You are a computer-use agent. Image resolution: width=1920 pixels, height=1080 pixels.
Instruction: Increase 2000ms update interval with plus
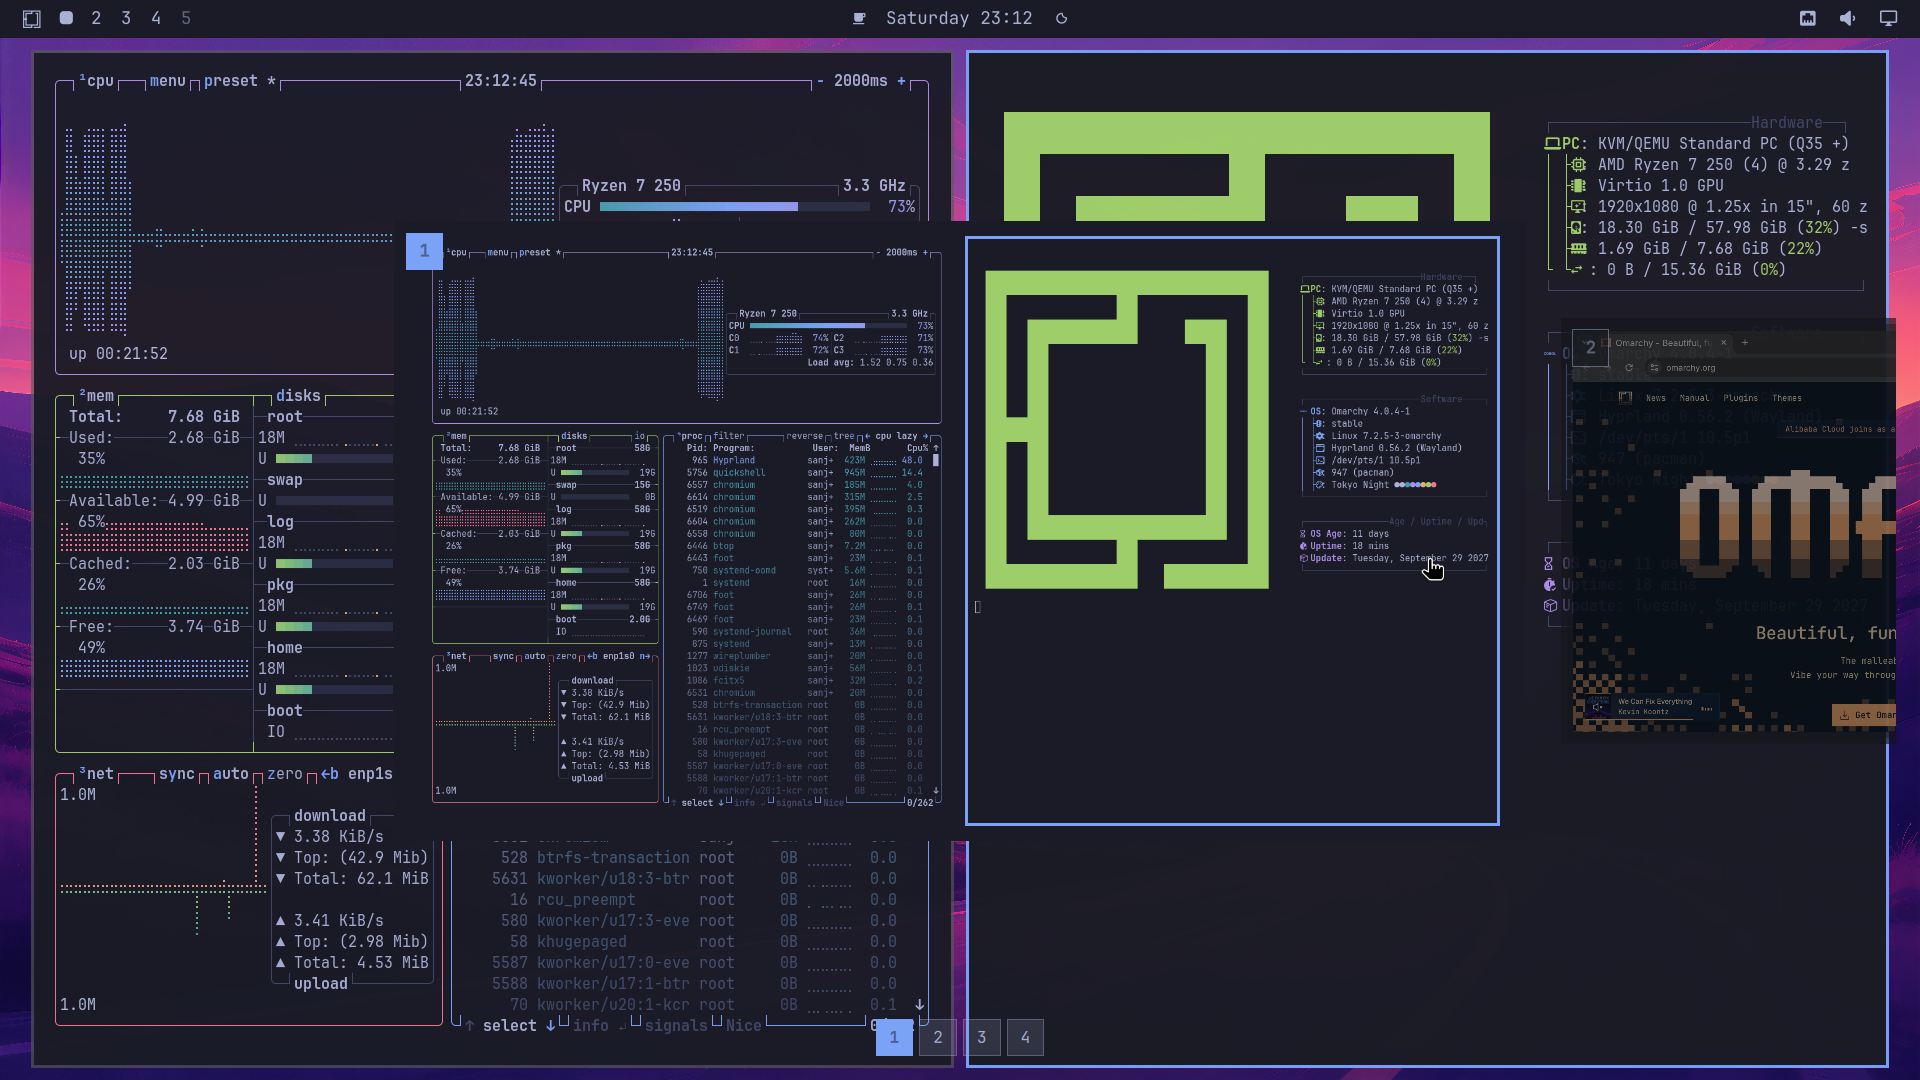(x=901, y=81)
